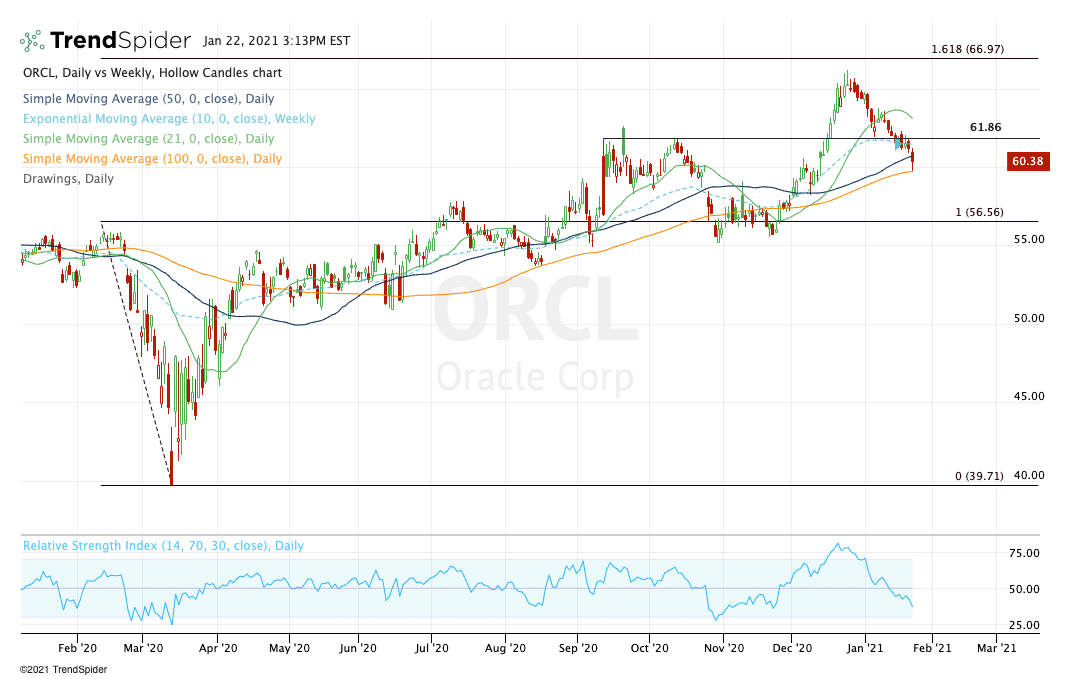Select Simple Moving Average (50) legend entry

click(148, 99)
